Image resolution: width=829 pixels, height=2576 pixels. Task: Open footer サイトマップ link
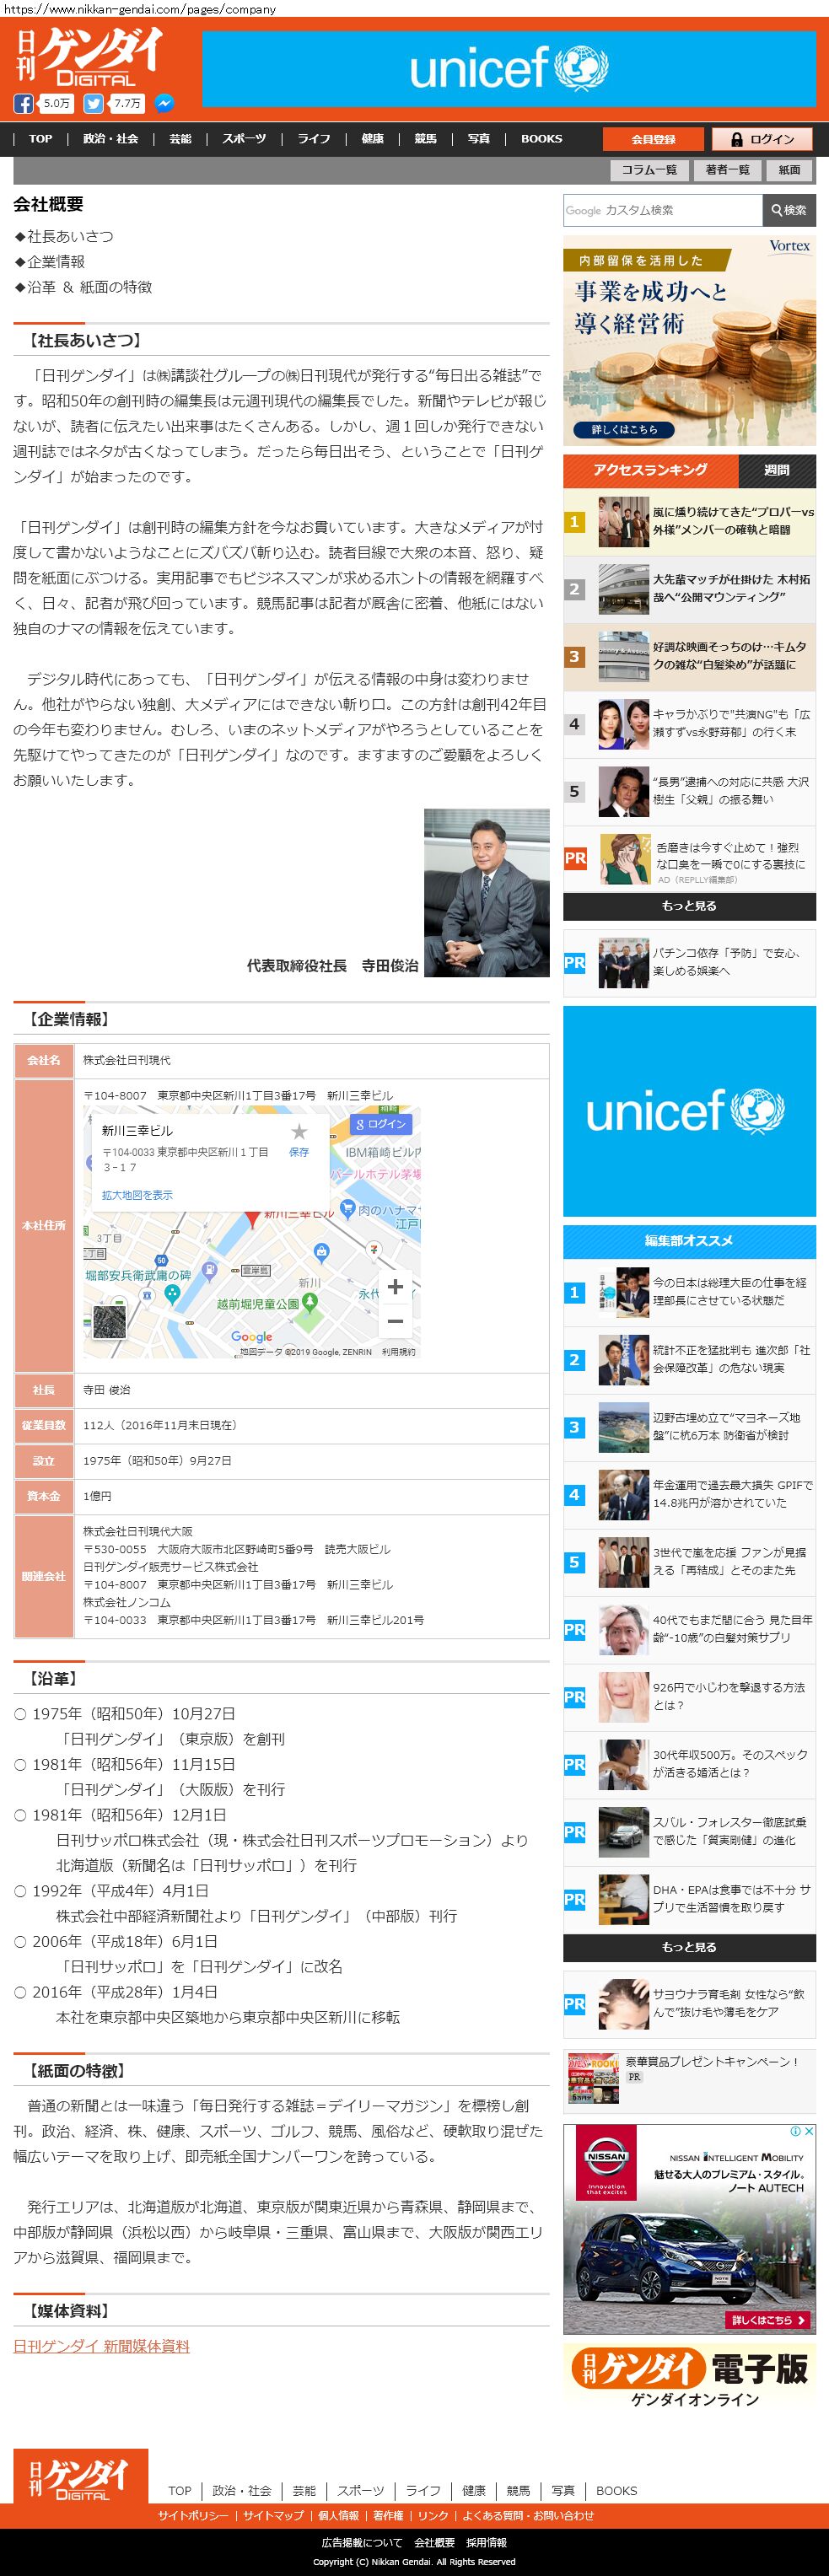[272, 2515]
